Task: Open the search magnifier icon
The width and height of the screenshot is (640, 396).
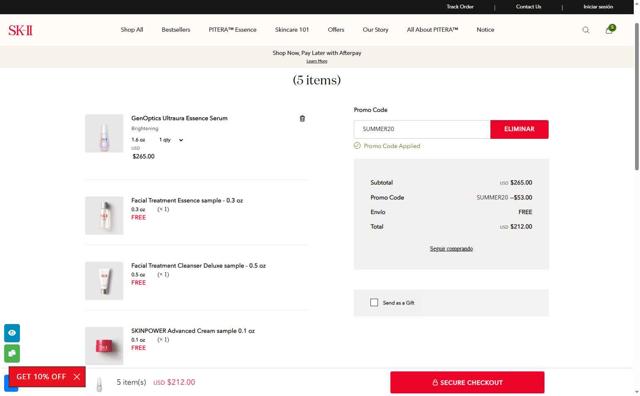Action: (586, 30)
